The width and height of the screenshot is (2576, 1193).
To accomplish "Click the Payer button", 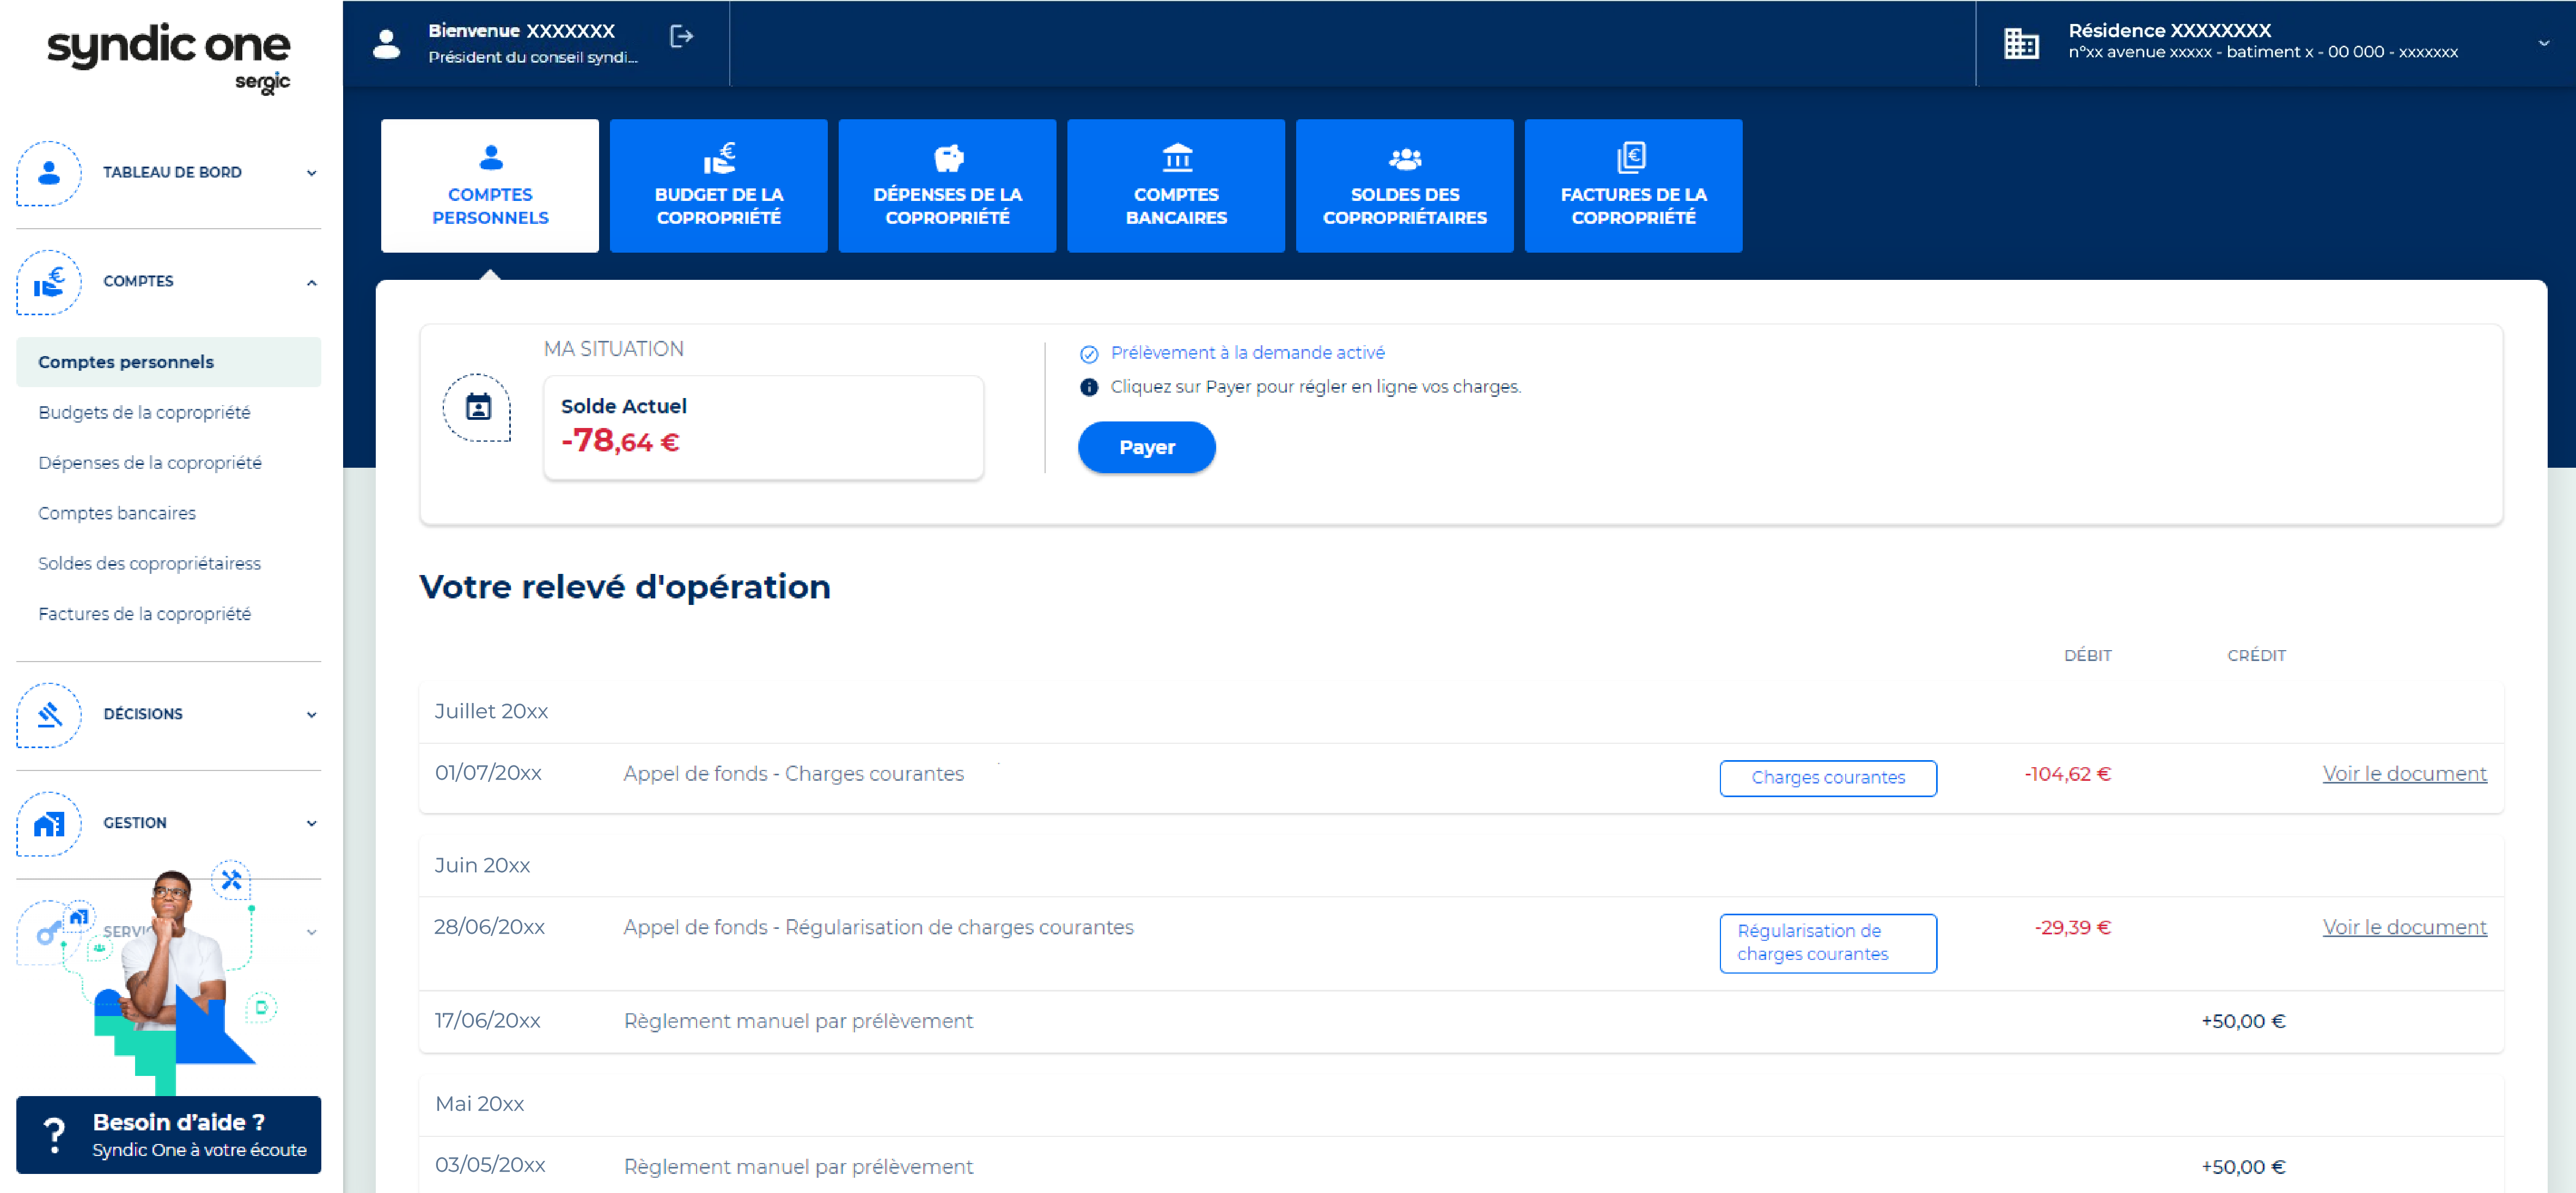I will click(x=1147, y=447).
